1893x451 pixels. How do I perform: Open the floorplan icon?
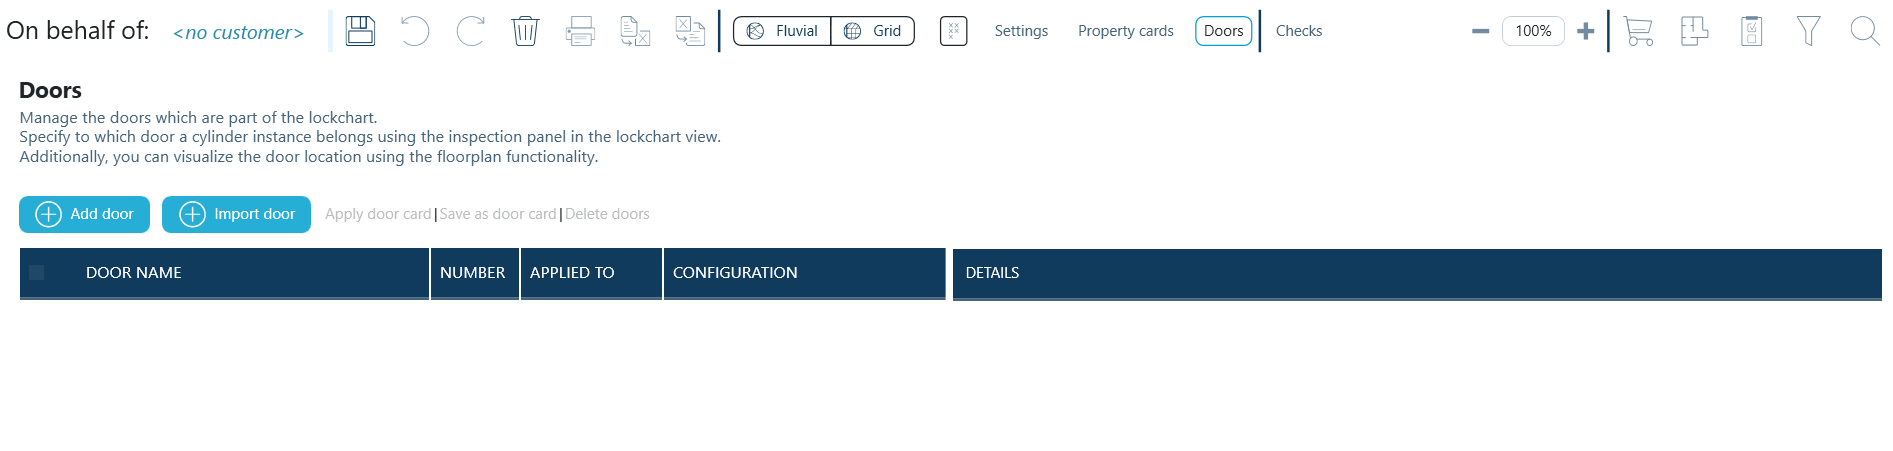tap(1694, 31)
